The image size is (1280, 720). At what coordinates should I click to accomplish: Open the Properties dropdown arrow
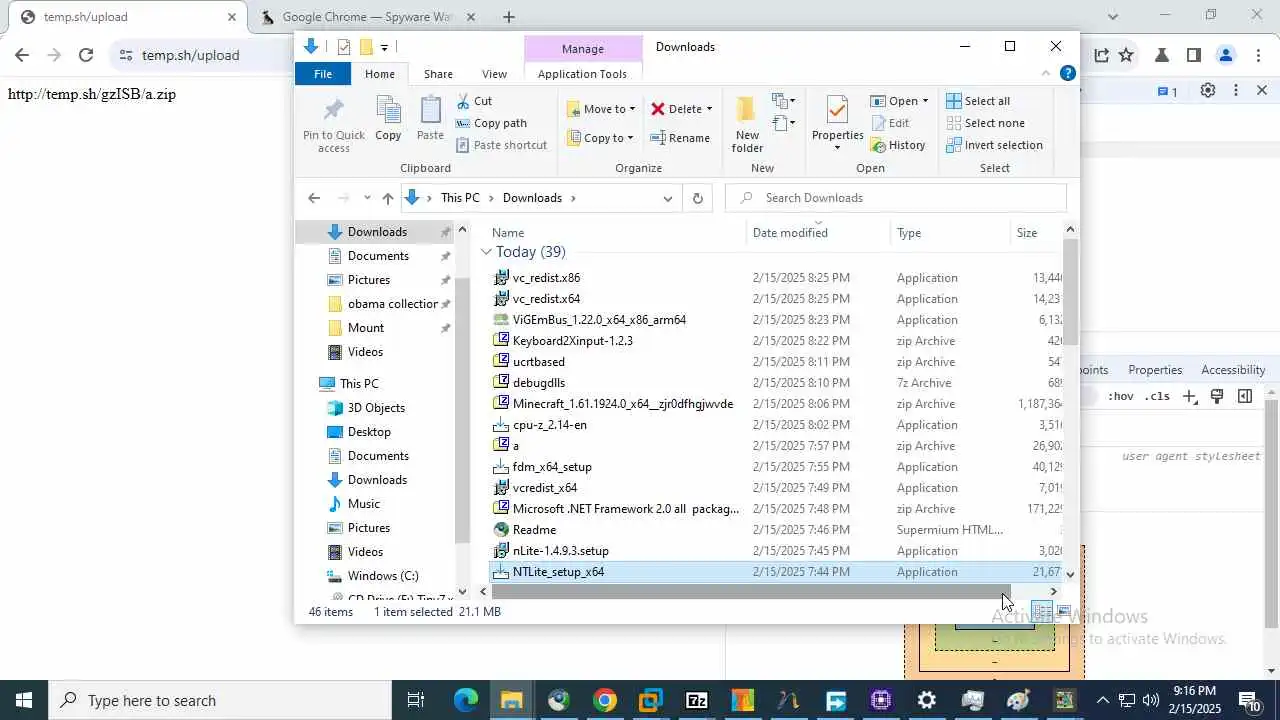(837, 148)
